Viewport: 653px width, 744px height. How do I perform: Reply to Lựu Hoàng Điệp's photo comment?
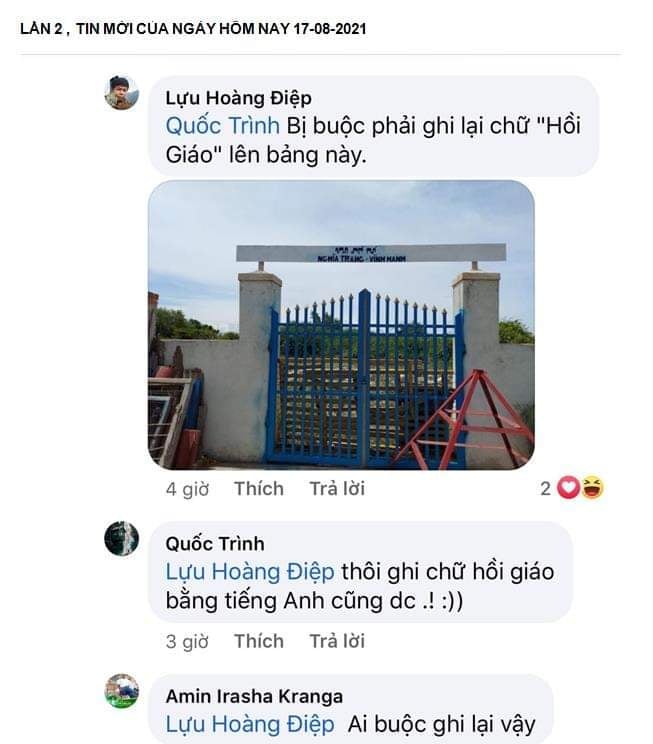[x=337, y=489]
